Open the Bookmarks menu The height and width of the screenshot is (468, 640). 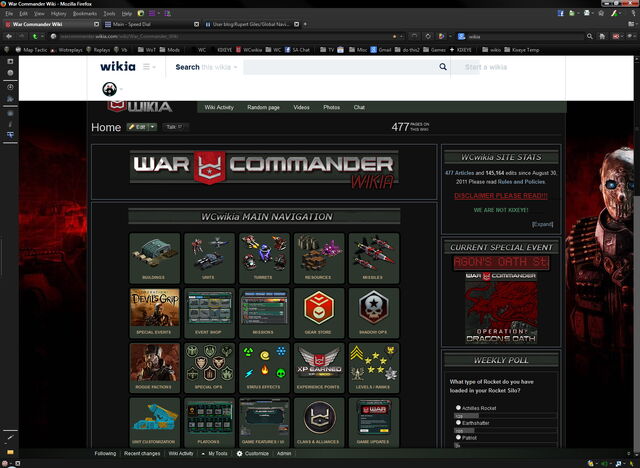tap(85, 13)
